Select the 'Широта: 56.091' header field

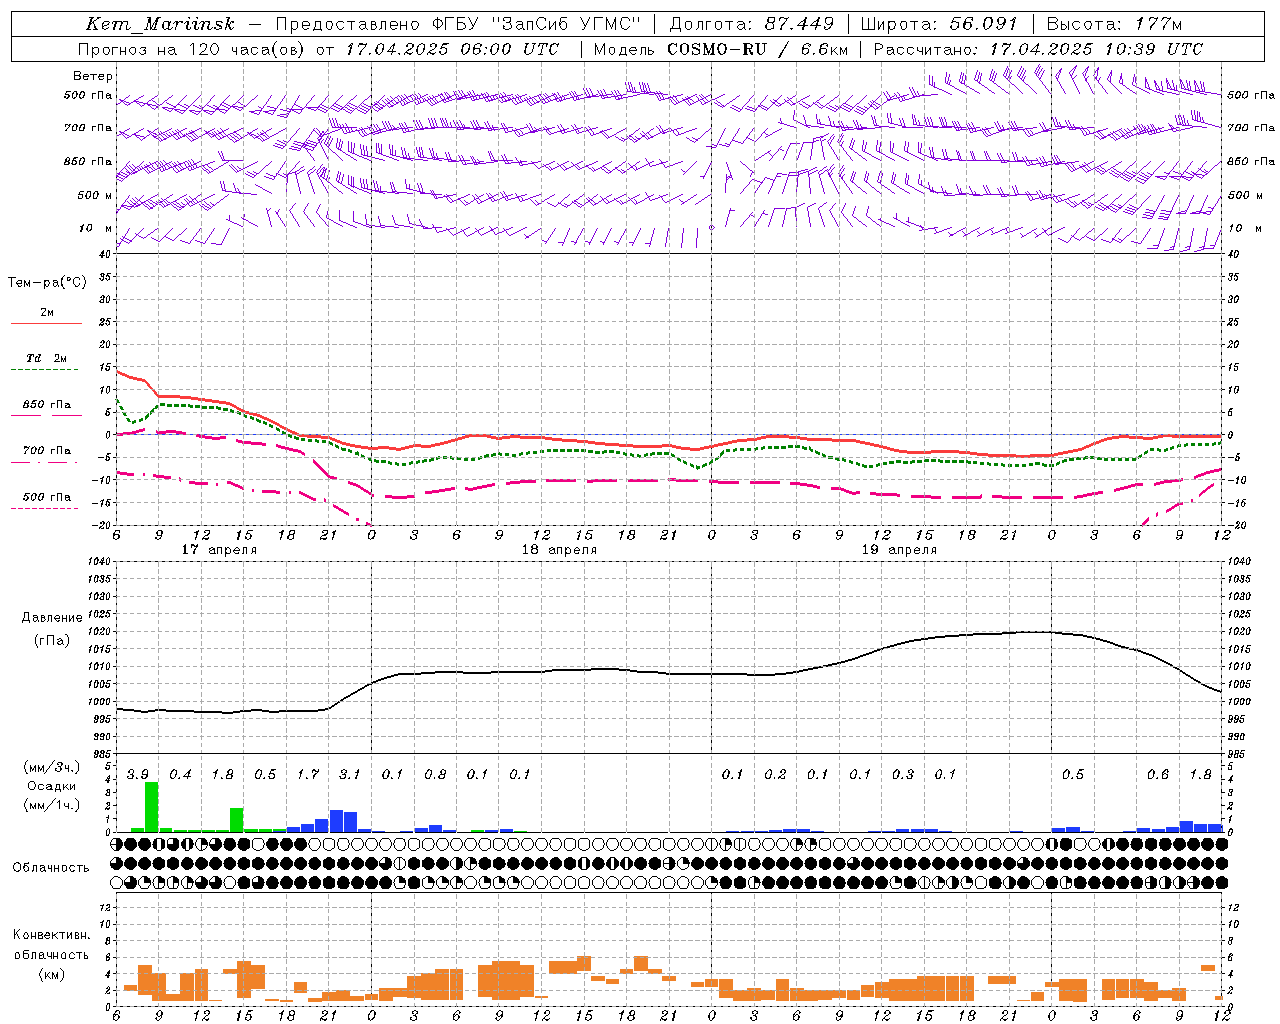(x=938, y=24)
